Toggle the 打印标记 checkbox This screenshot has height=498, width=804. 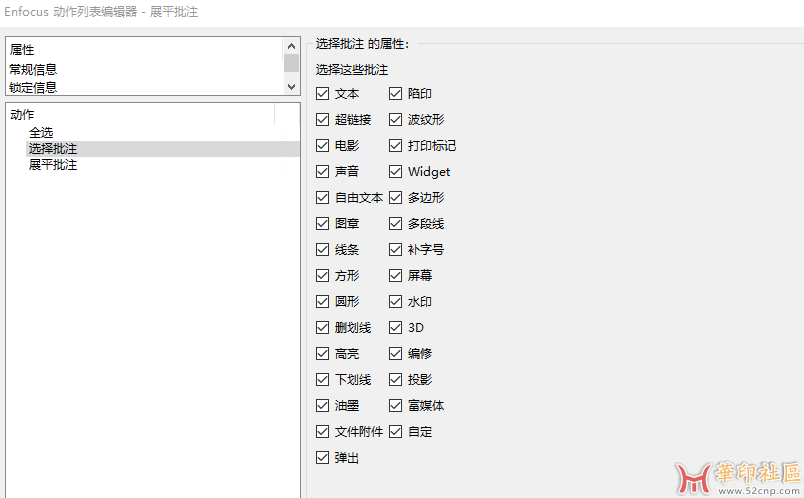395,146
